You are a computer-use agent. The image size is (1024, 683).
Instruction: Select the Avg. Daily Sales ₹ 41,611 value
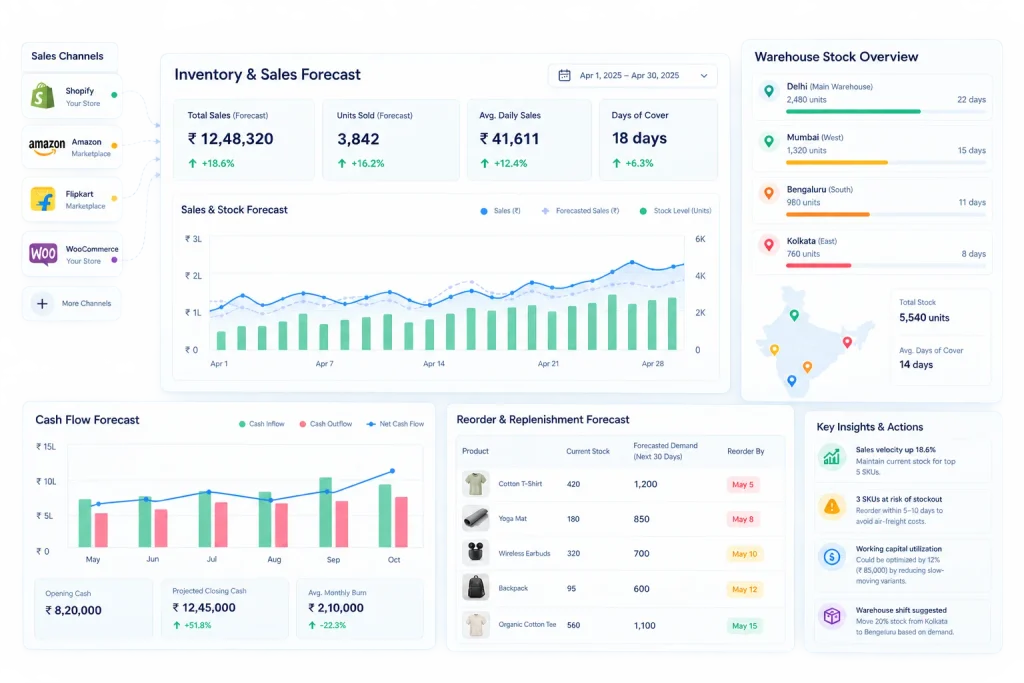coord(509,138)
